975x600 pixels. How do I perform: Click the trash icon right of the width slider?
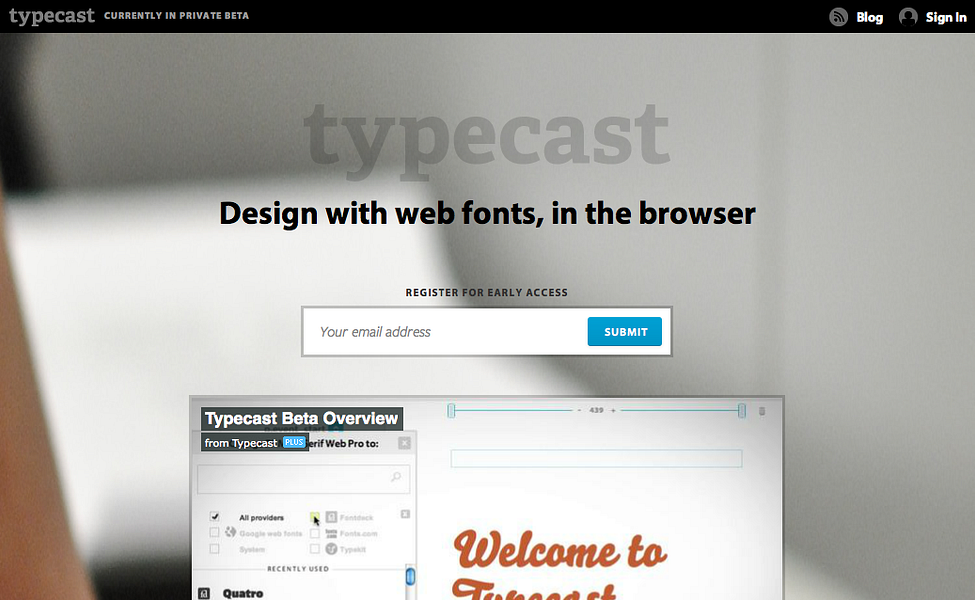click(762, 411)
